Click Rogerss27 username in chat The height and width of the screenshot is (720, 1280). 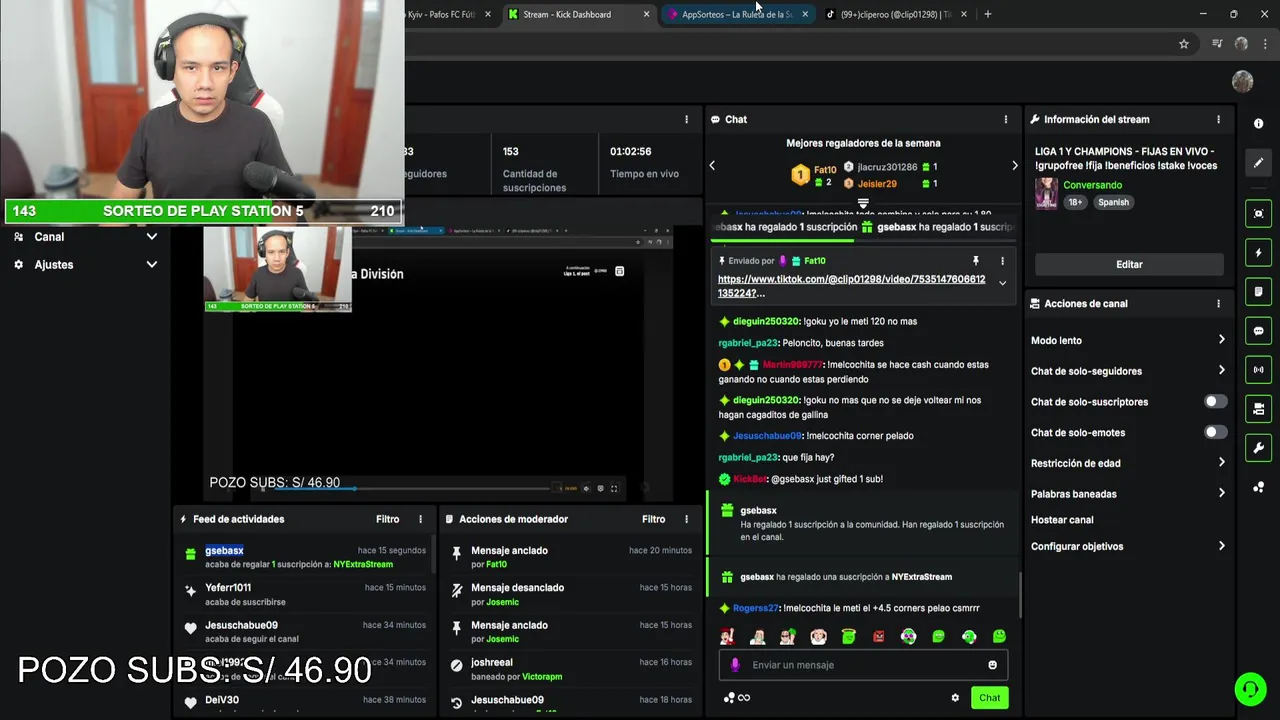tap(755, 608)
